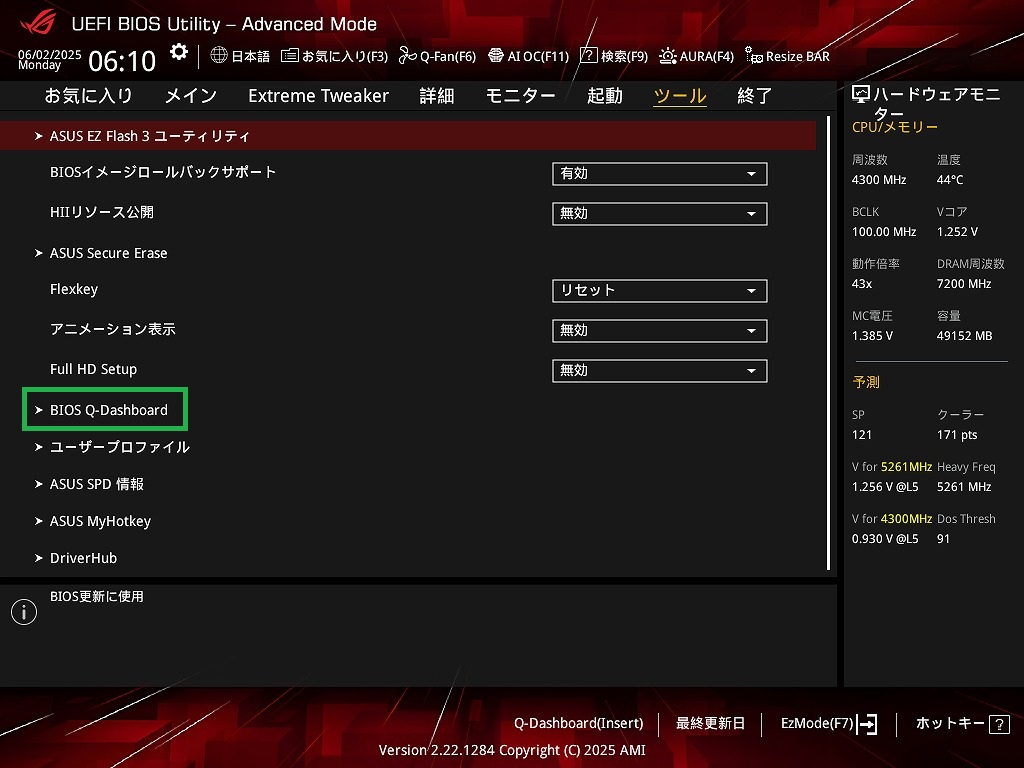Click the info circle icon

(x=24, y=612)
